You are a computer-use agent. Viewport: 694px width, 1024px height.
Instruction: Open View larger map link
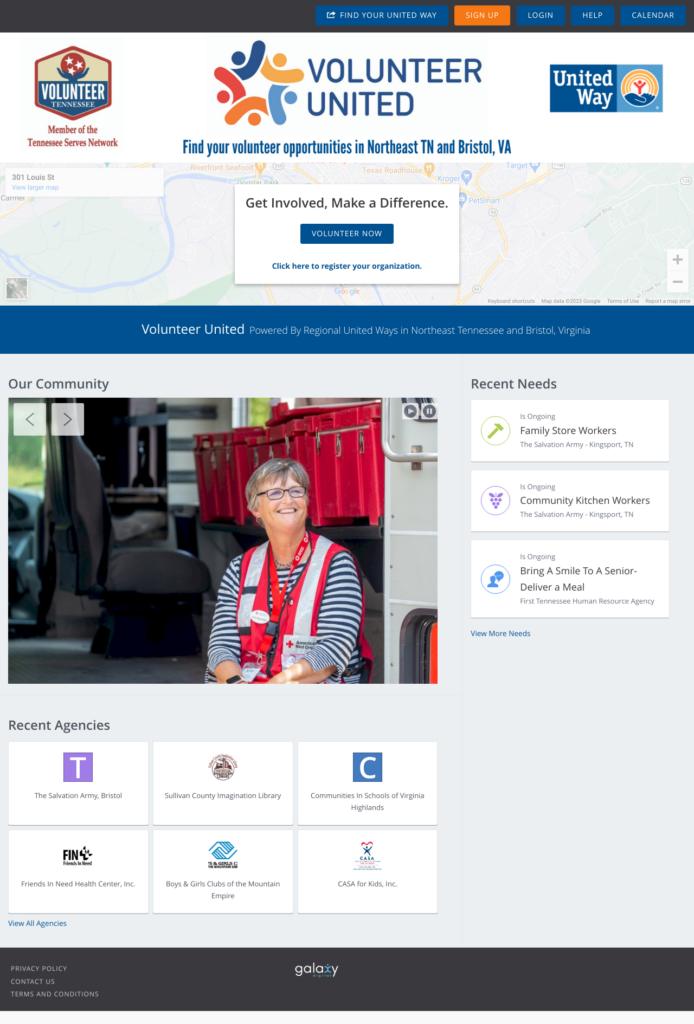pyautogui.click(x=35, y=187)
